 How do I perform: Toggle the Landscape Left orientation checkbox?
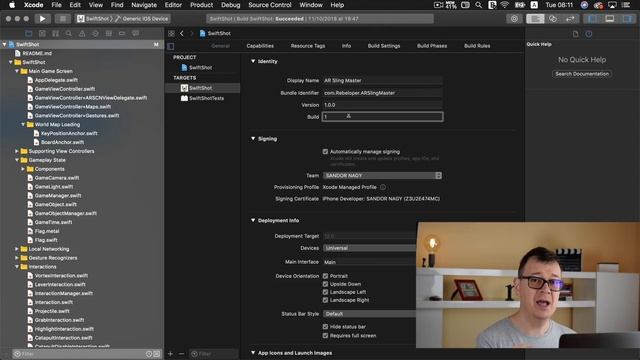(x=325, y=292)
